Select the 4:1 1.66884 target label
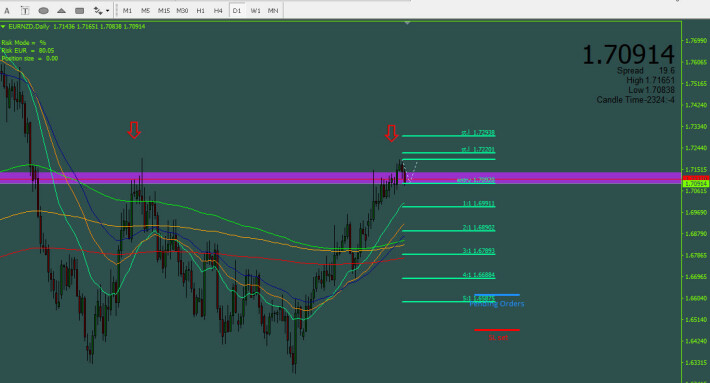 [x=479, y=275]
